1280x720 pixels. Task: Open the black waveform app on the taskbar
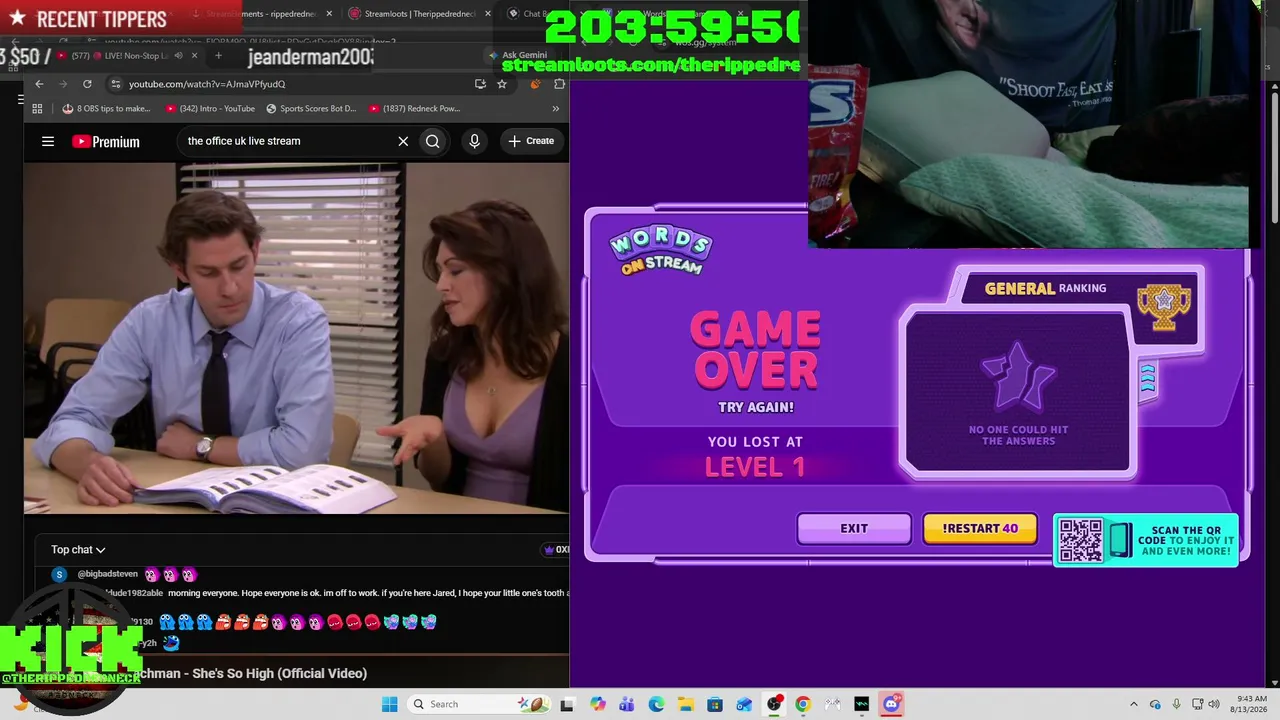[x=862, y=704]
